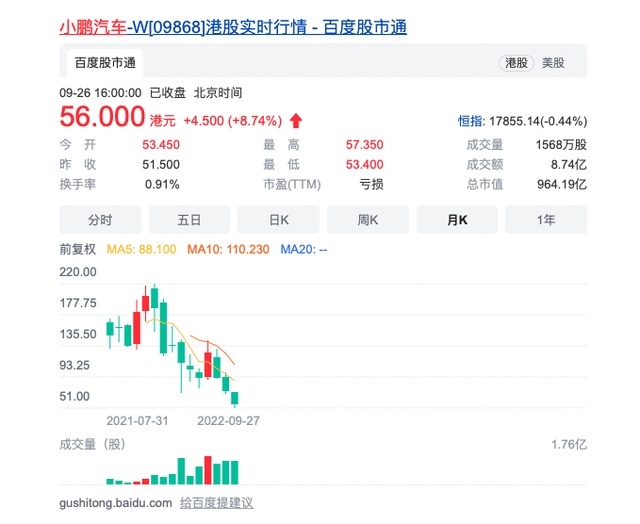This screenshot has width=640, height=524.
Task: Click the 今开 value 53.450
Action: pyautogui.click(x=161, y=144)
